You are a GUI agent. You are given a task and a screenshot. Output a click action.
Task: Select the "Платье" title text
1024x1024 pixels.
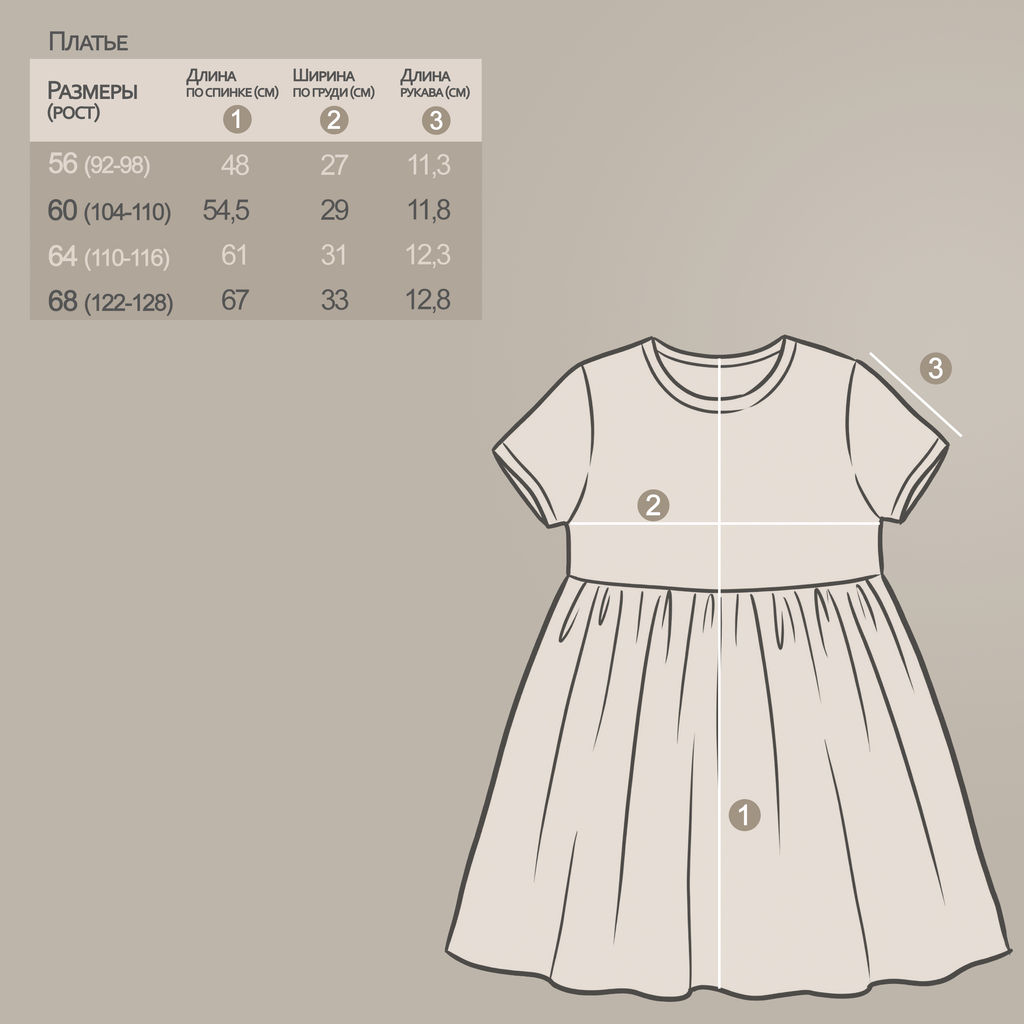click(88, 42)
